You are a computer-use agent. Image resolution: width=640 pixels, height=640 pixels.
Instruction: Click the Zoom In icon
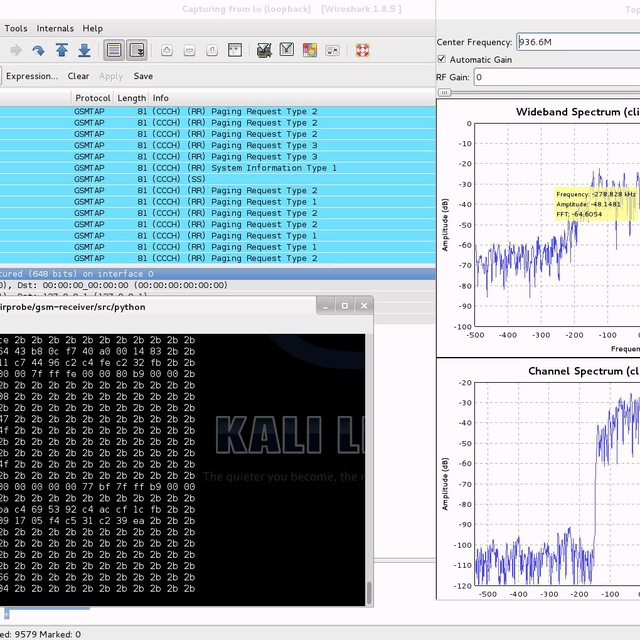coord(167,51)
